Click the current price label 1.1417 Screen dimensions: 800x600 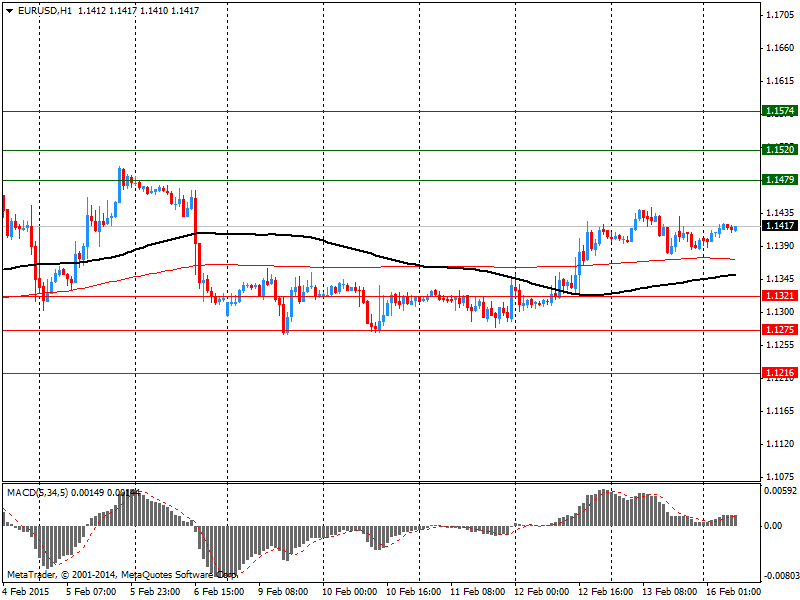pyautogui.click(x=780, y=226)
